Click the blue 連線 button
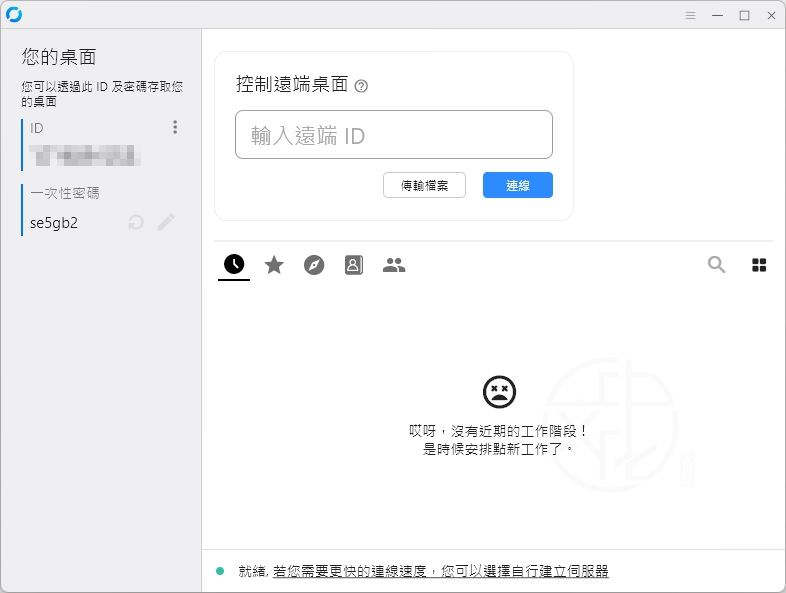 coord(517,185)
